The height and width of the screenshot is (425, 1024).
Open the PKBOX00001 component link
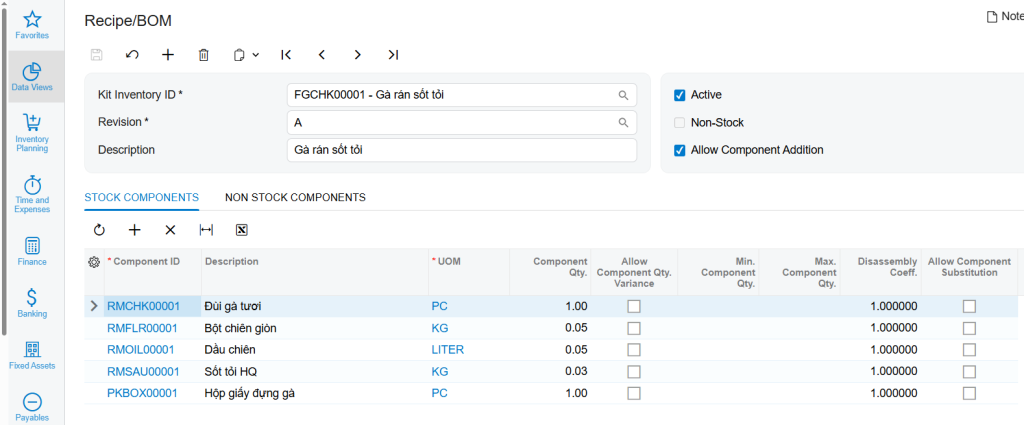click(x=142, y=393)
